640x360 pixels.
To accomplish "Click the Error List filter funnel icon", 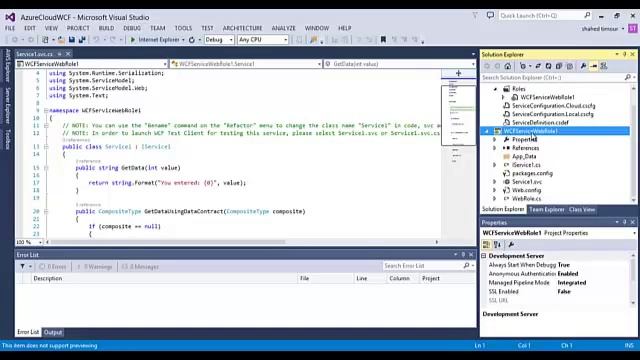I will [x=22, y=267].
